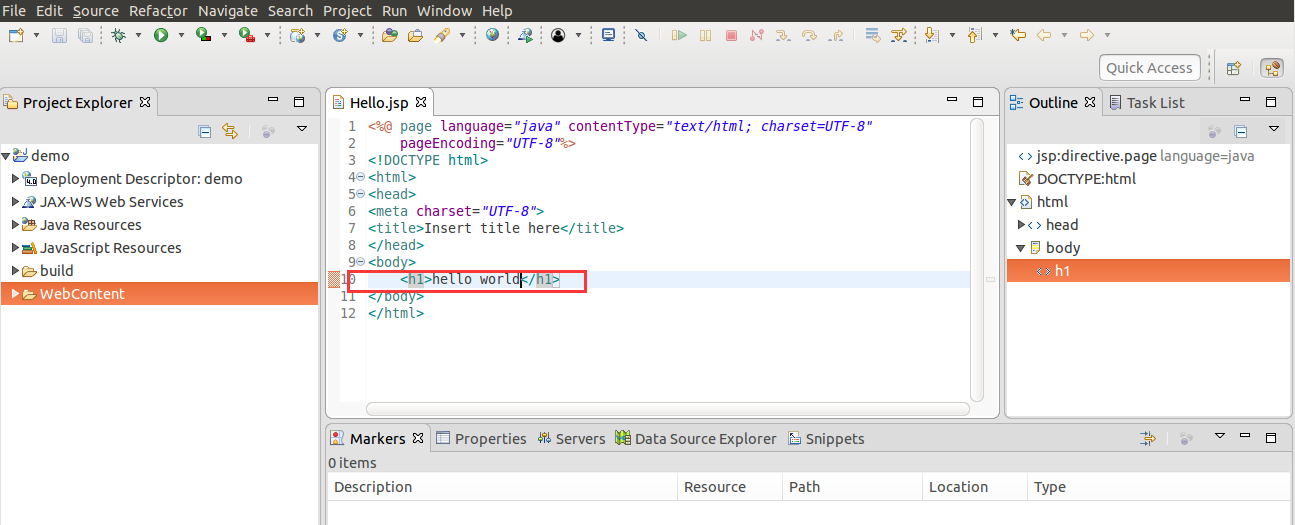Open the Project Explorer view menu arrow
1295x525 pixels.
tap(301, 130)
